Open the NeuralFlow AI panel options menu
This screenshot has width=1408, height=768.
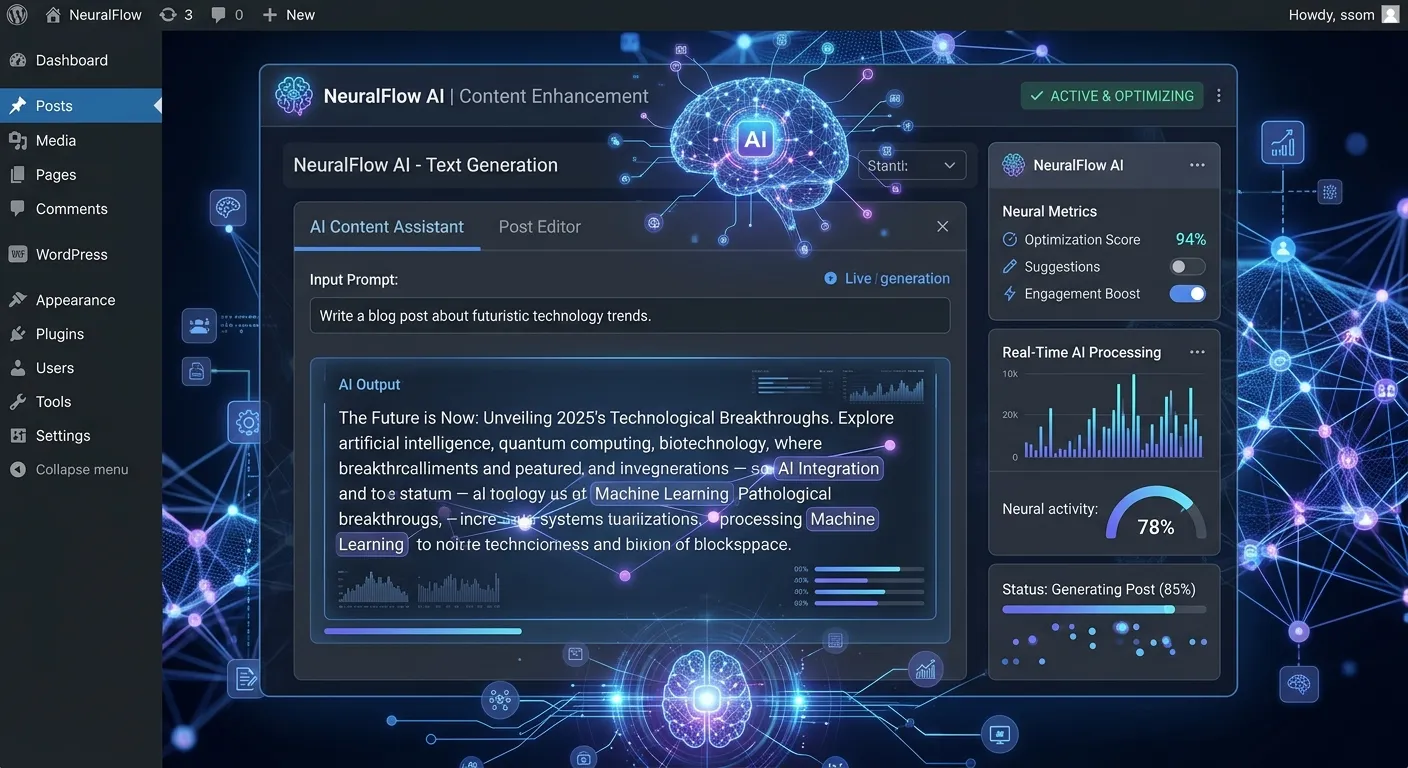click(1197, 165)
